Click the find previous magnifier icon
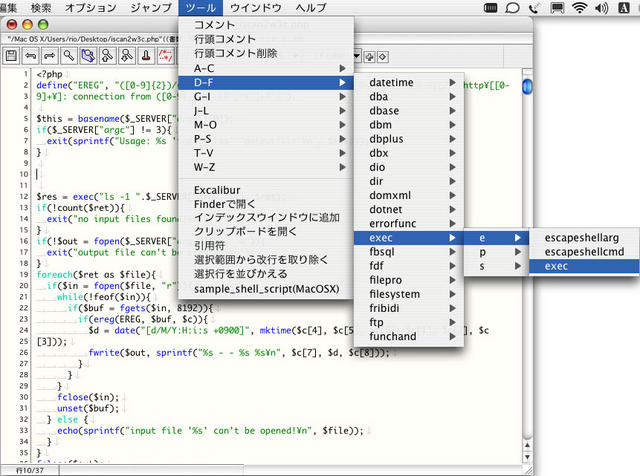Image resolution: width=640 pixels, height=476 pixels. click(107, 56)
